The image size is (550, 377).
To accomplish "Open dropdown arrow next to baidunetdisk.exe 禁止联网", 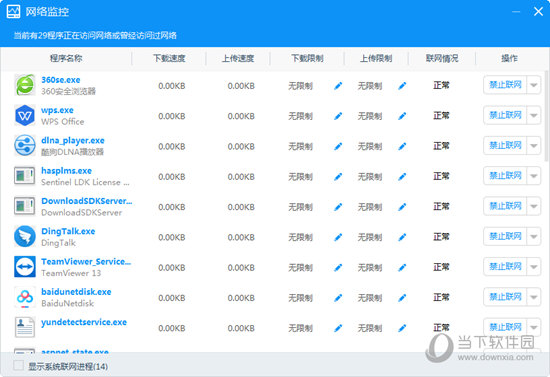I will 534,297.
